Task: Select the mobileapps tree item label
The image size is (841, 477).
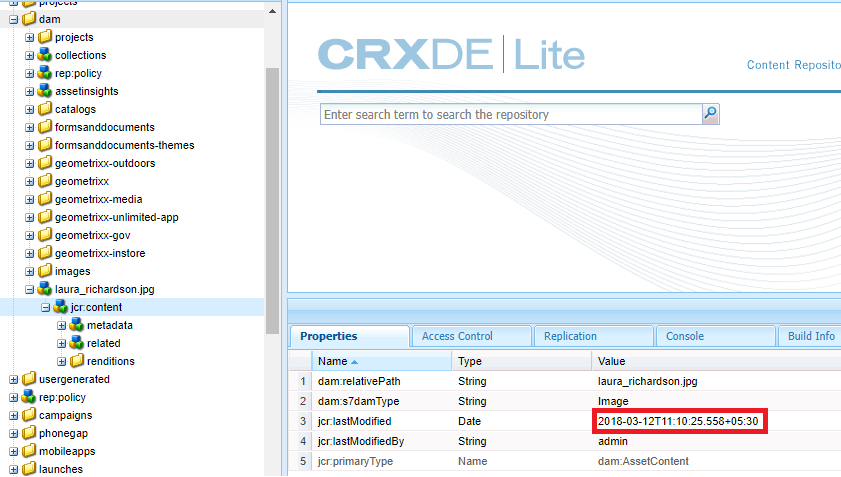Action: (x=67, y=451)
